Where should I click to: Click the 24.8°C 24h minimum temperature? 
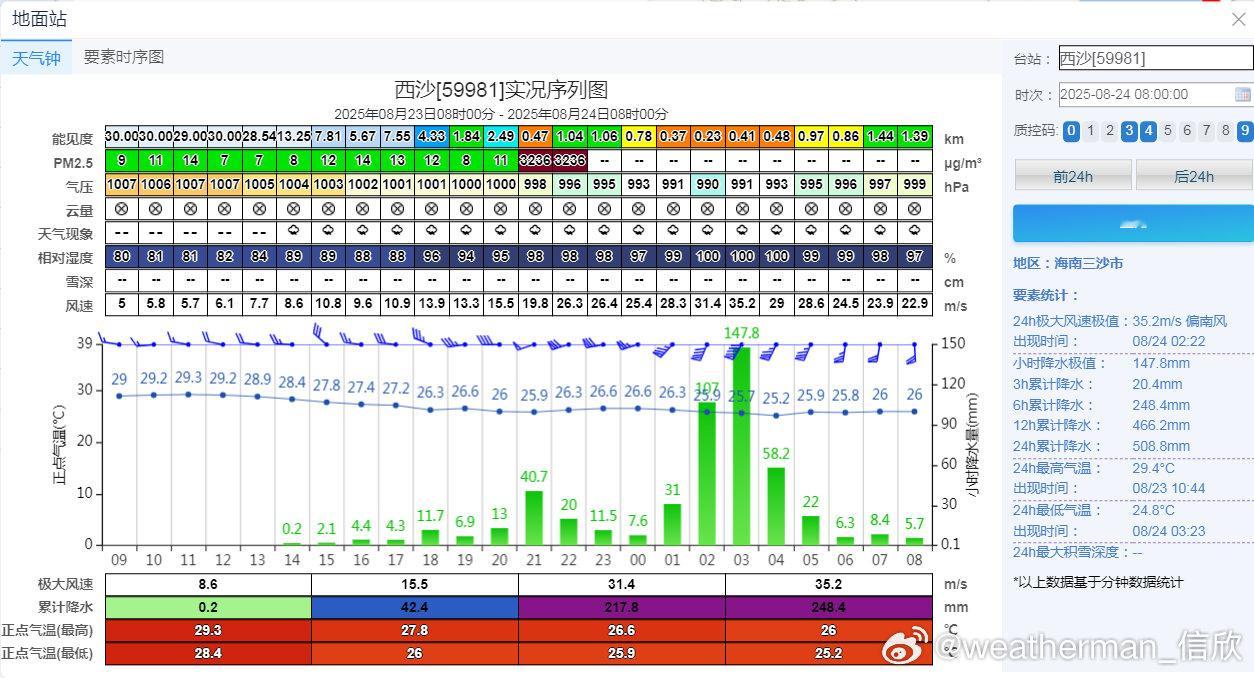[x=1154, y=510]
